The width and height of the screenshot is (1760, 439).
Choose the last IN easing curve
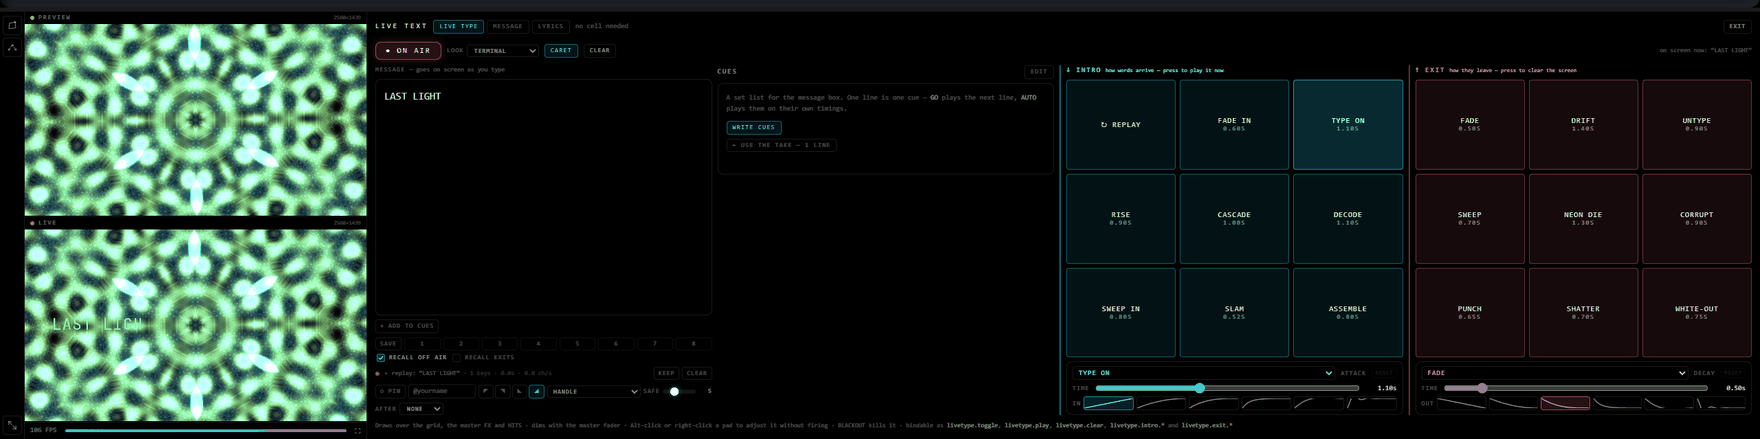click(1372, 403)
